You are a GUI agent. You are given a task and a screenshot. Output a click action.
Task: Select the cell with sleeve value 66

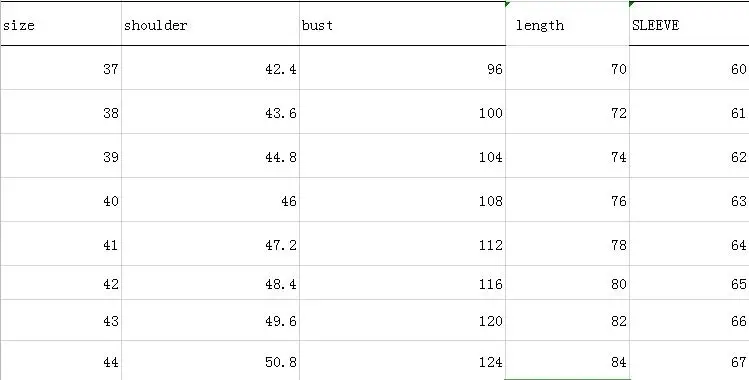point(689,320)
